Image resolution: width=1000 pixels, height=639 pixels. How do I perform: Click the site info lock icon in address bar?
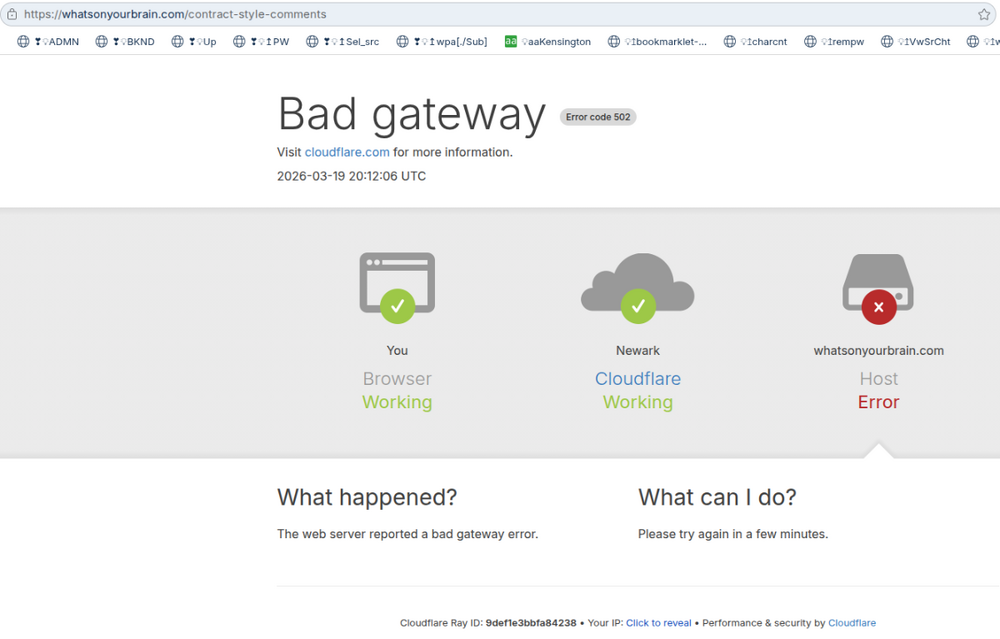[12, 14]
